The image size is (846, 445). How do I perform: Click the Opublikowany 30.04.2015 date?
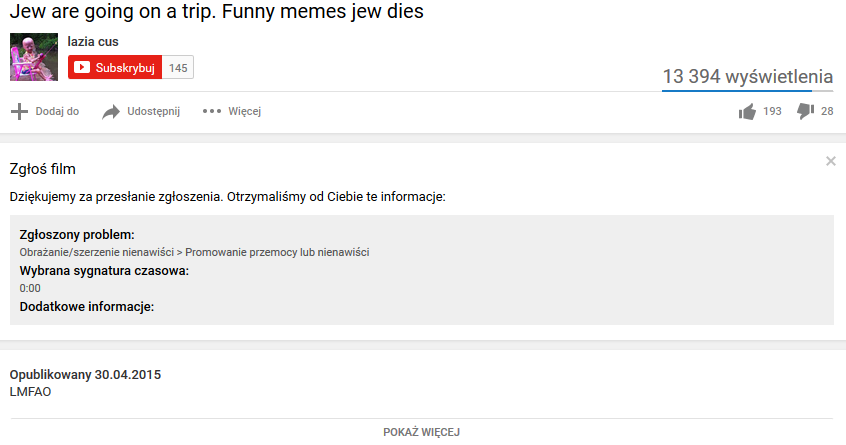(x=85, y=375)
